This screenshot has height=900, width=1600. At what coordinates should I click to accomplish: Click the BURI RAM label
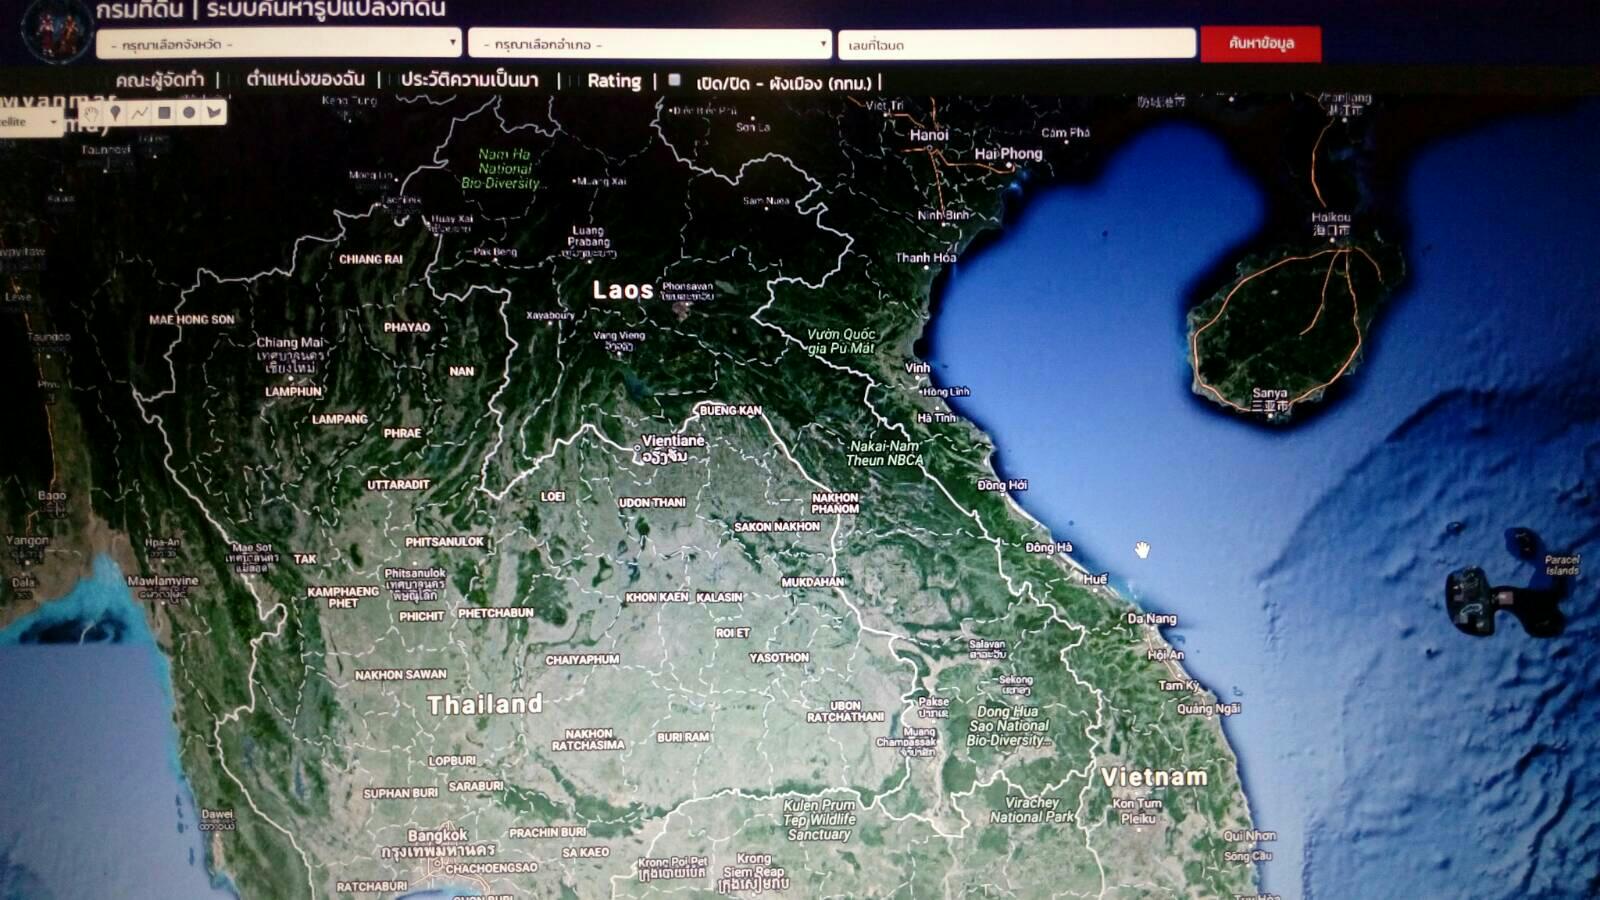pos(683,737)
